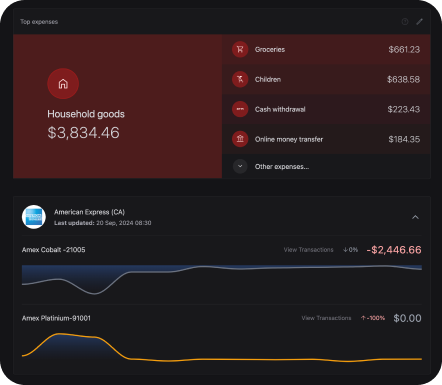Screen dimensions: 442x385
Task: Click the Amex Cobalt -21005 account name
Action: tap(53, 250)
